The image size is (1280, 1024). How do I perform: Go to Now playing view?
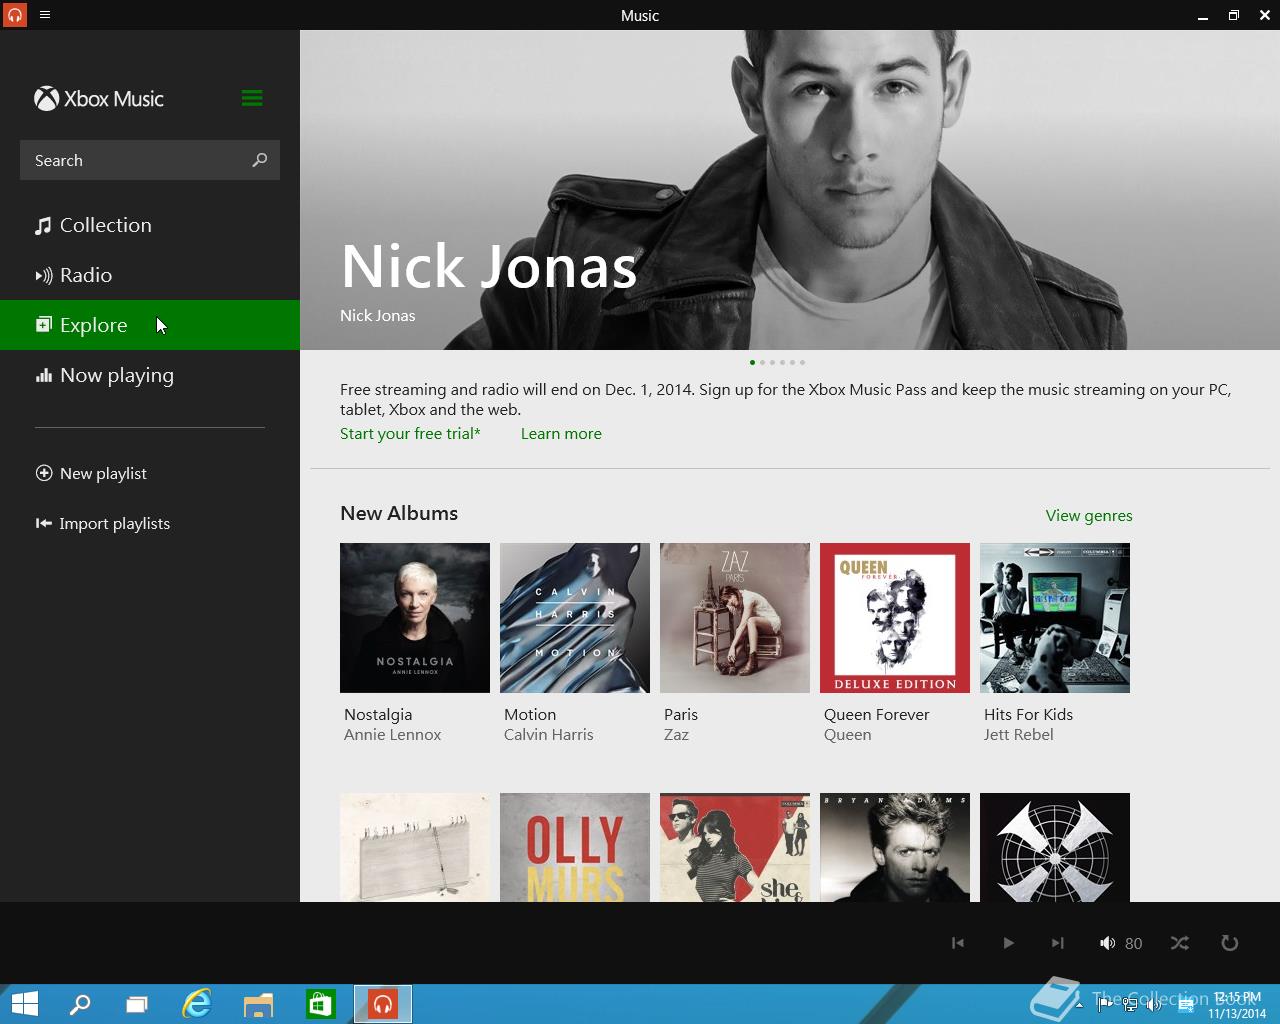pos(150,375)
